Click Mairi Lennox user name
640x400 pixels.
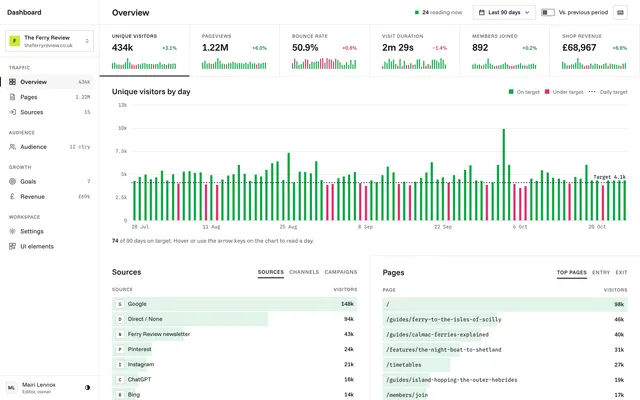coord(39,385)
